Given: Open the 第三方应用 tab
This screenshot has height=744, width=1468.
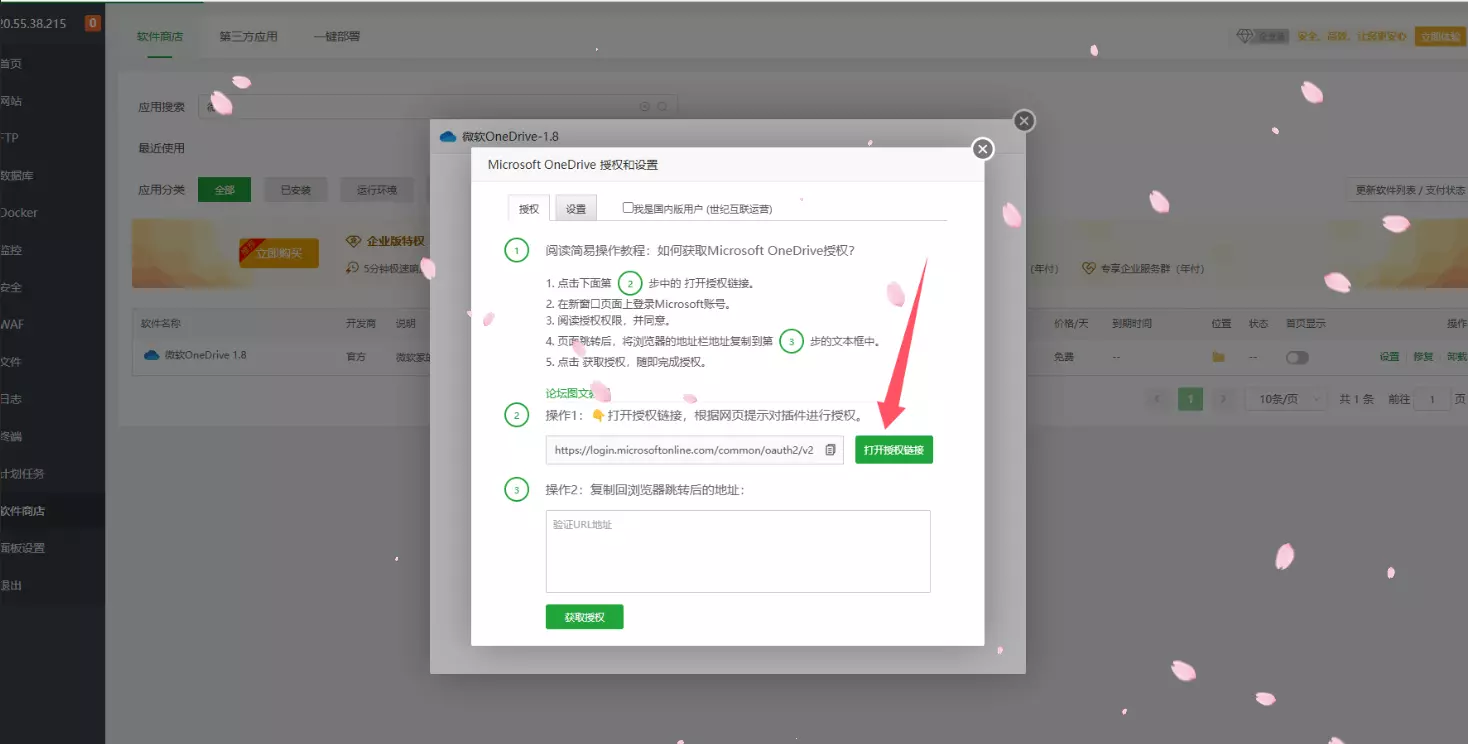Looking at the screenshot, I should click(248, 37).
